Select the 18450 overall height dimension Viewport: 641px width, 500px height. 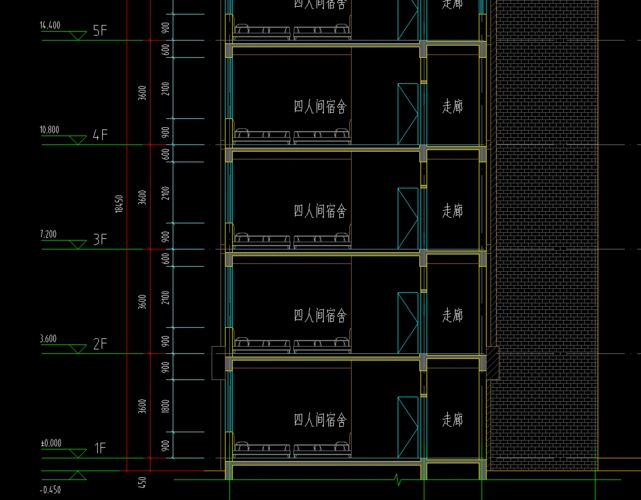pos(119,203)
